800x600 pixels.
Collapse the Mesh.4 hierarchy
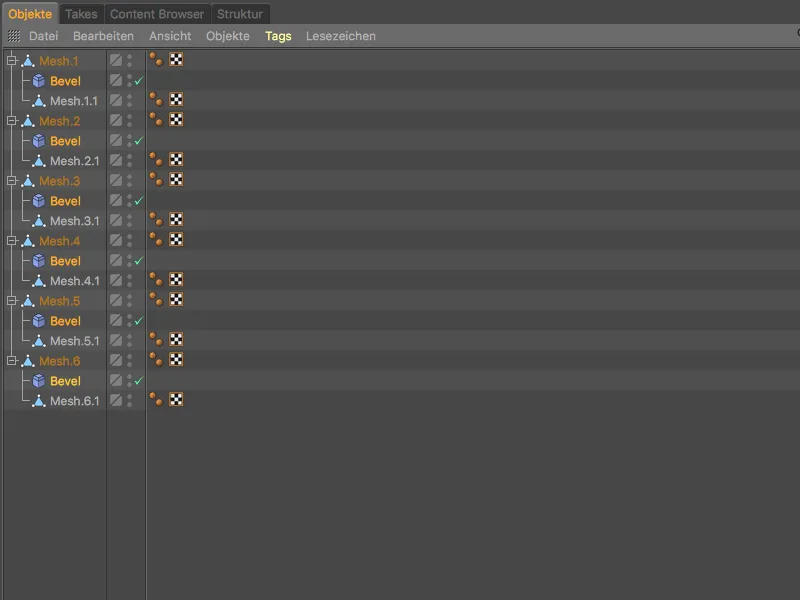click(12, 241)
